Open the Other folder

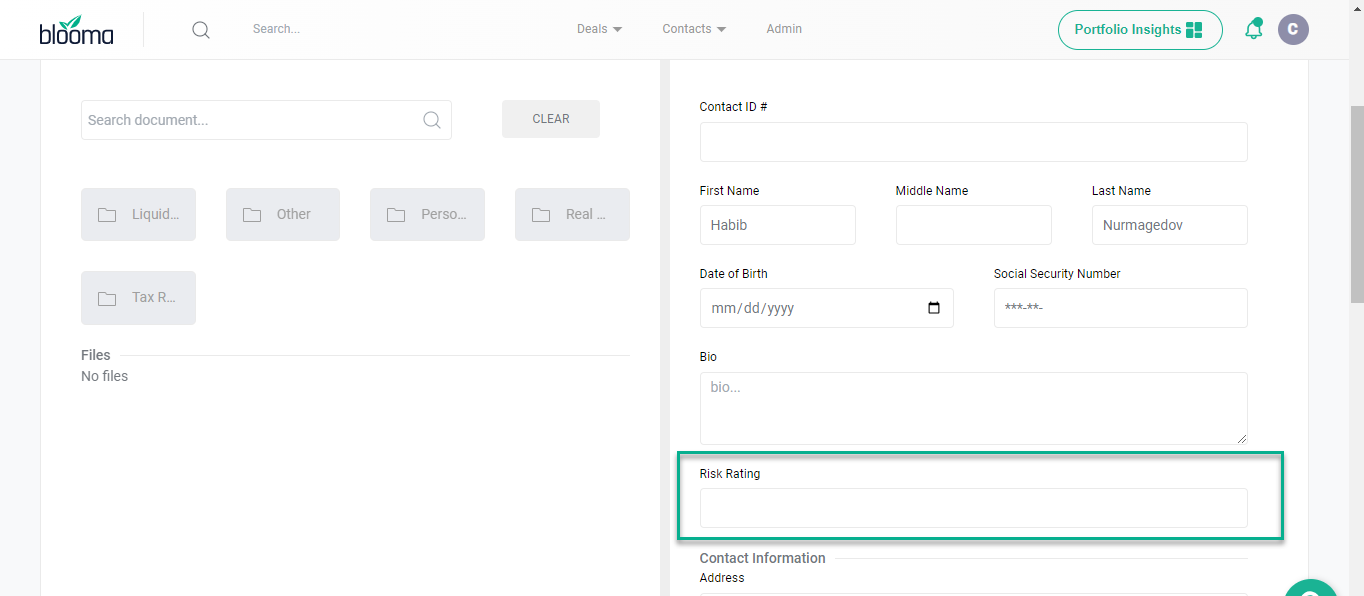pyautogui.click(x=283, y=215)
